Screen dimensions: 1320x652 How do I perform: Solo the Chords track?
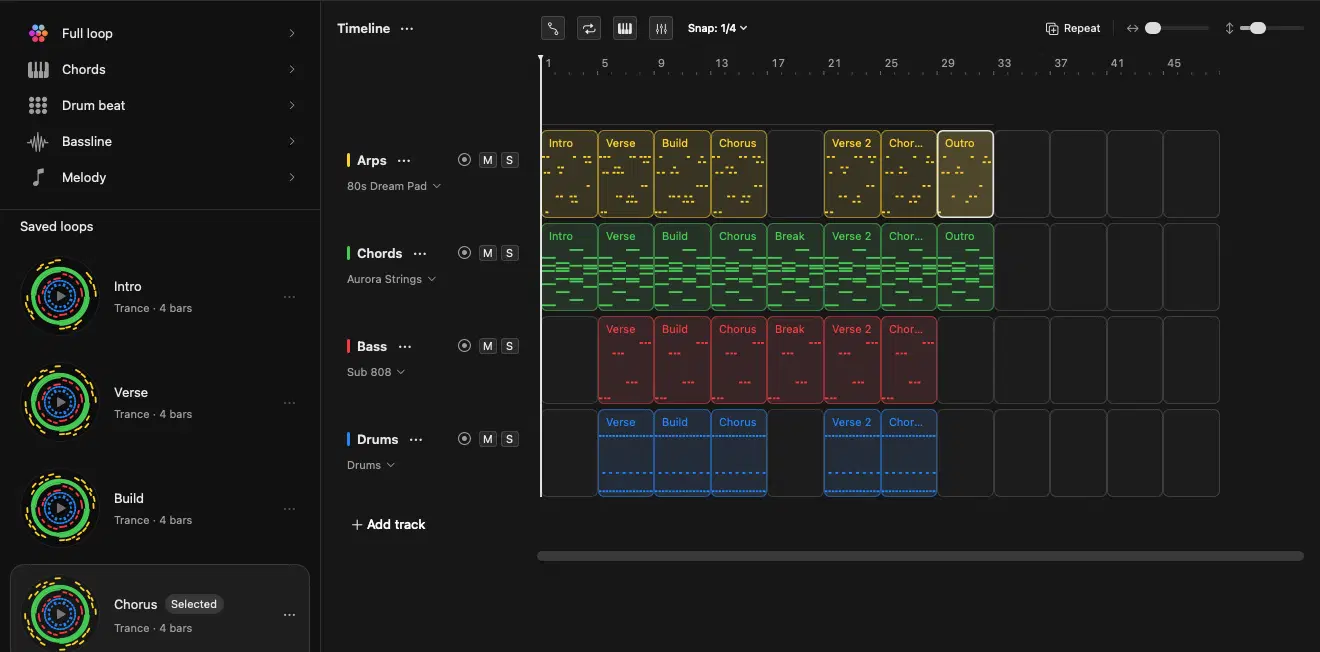click(509, 253)
